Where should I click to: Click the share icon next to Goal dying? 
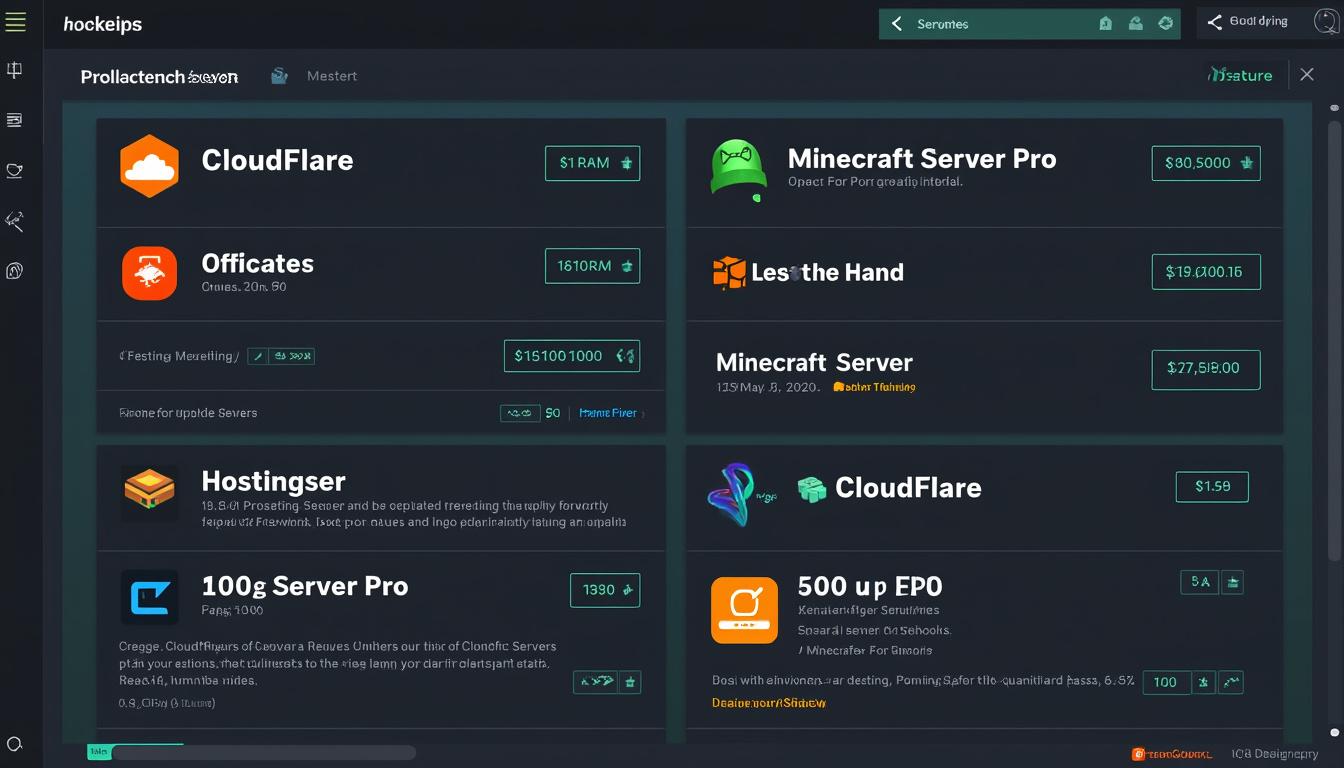[1215, 22]
